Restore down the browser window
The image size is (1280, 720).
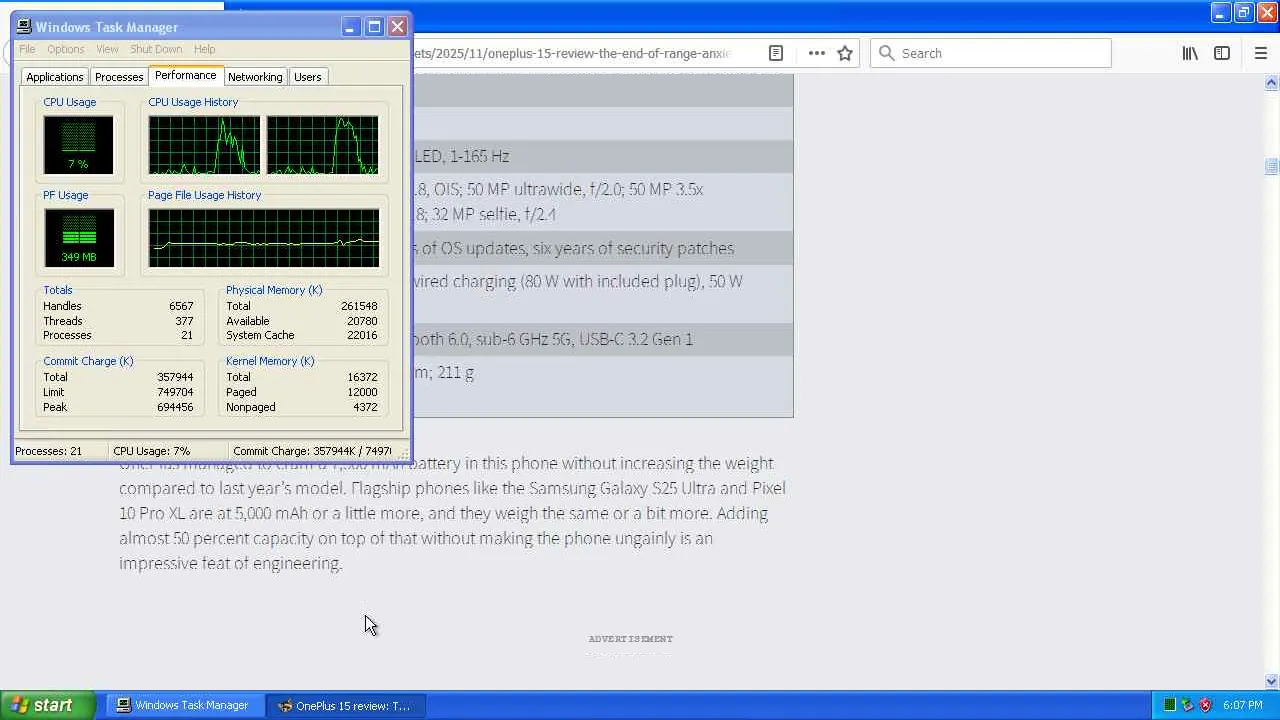pos(1243,12)
